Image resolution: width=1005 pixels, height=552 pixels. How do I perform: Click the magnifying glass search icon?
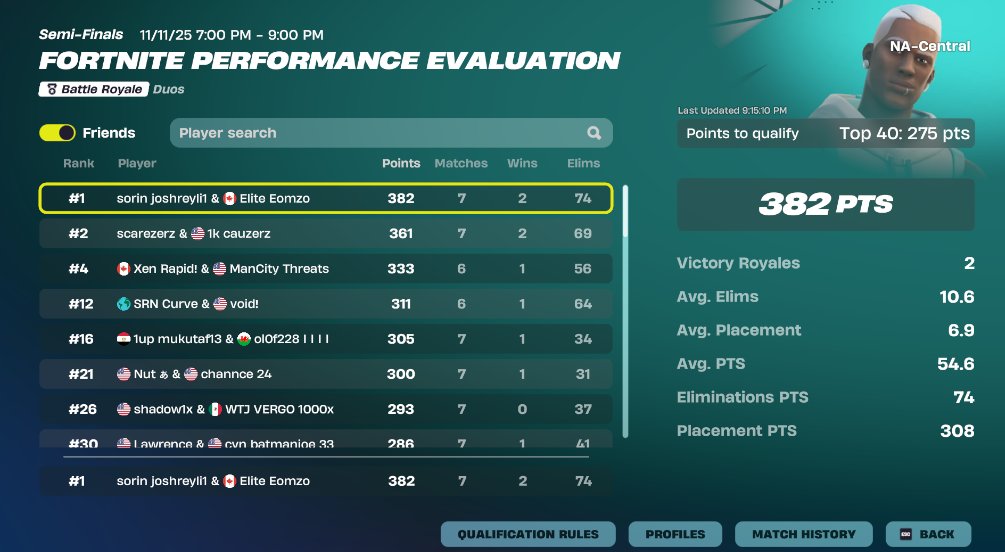click(594, 133)
